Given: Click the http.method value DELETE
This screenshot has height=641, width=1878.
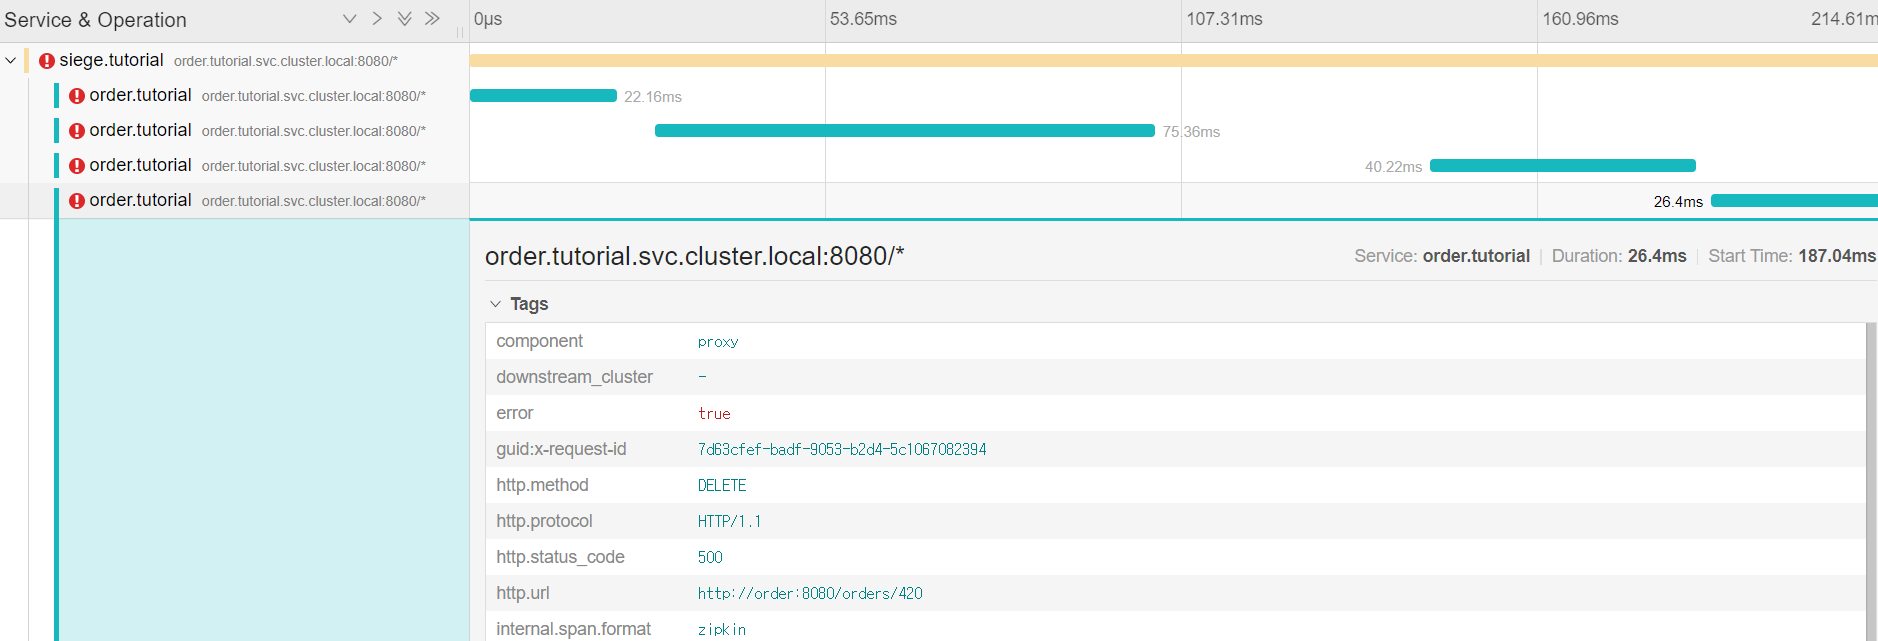Looking at the screenshot, I should pyautogui.click(x=722, y=486).
